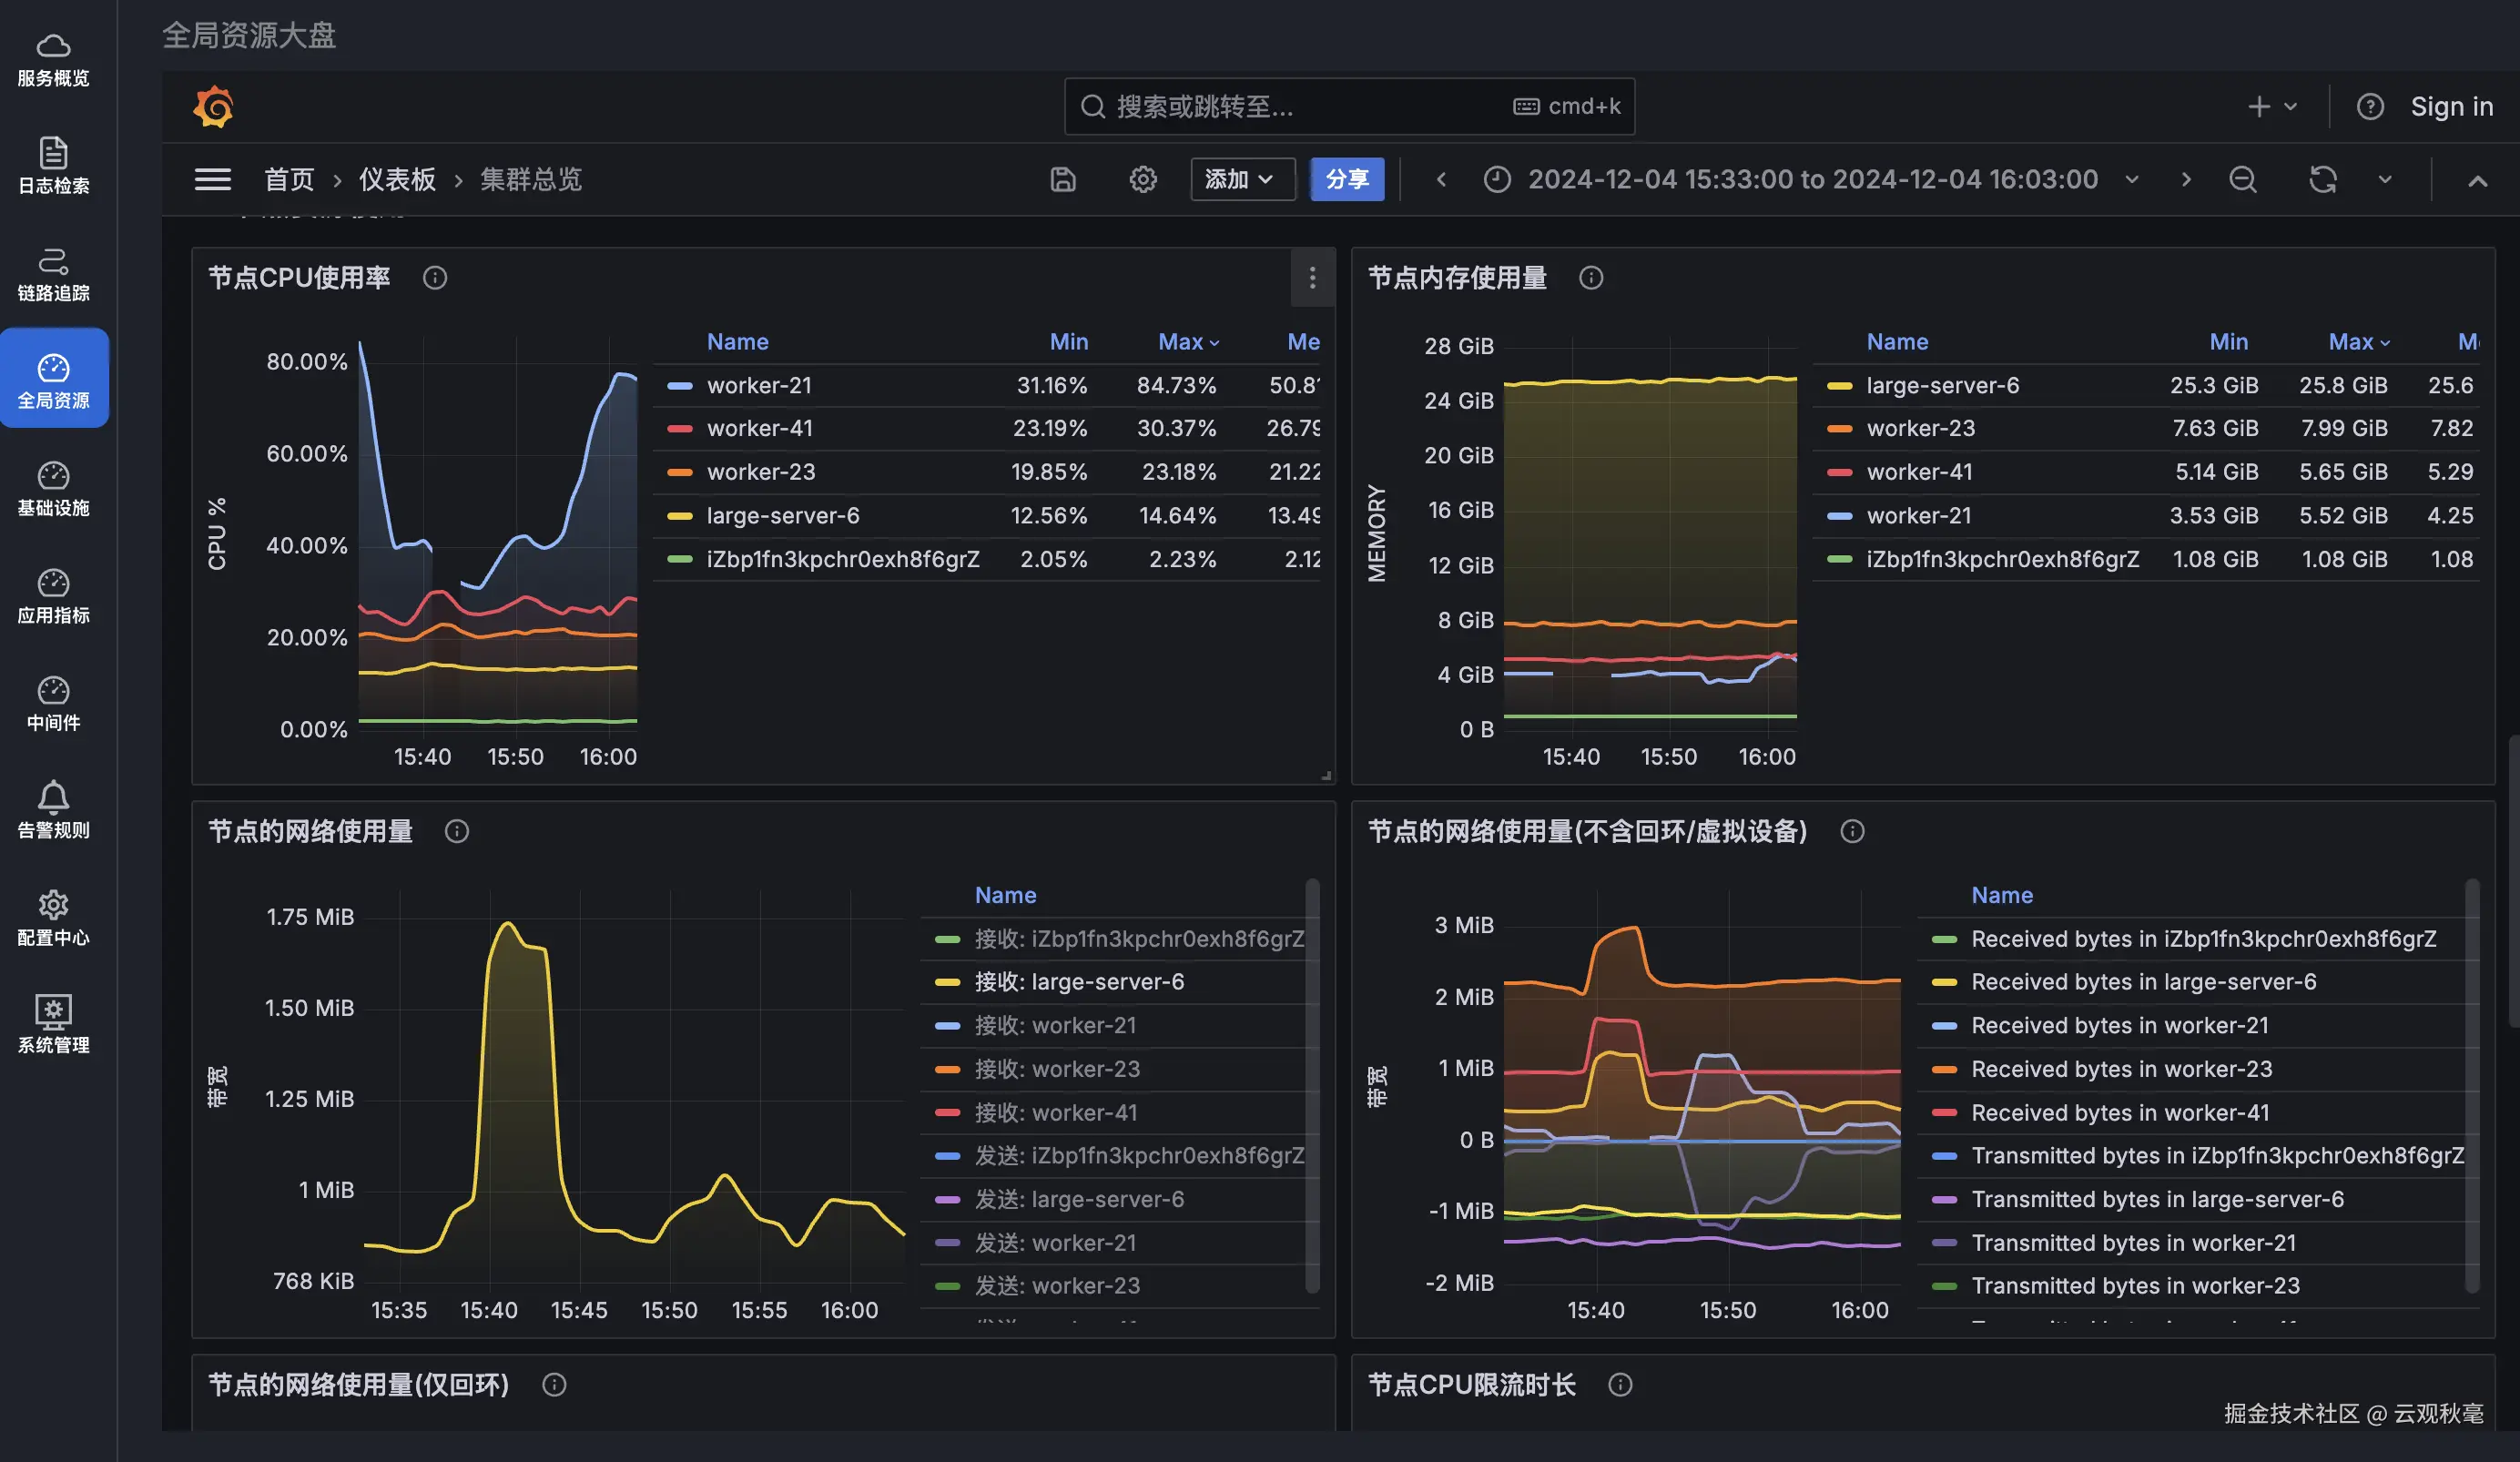This screenshot has width=2520, height=1462.
Task: Click the save dashboard icon
Action: tap(1063, 180)
